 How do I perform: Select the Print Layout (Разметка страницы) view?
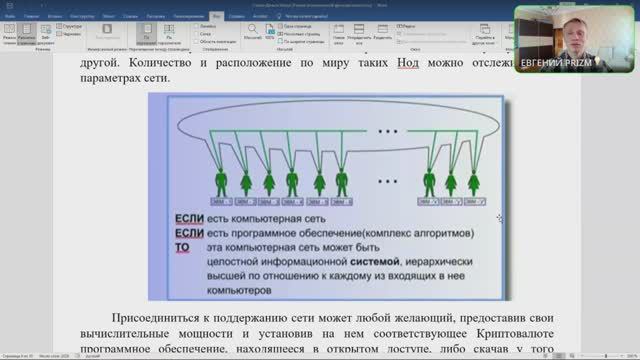tap(27, 34)
